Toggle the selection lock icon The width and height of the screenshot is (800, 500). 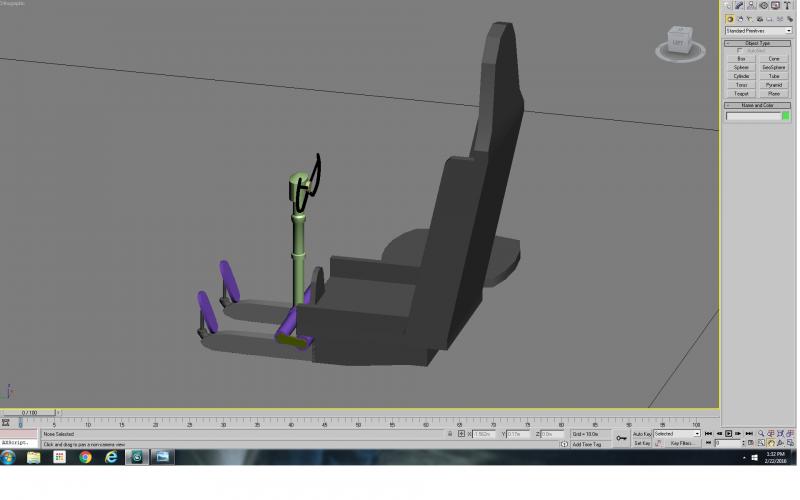pyautogui.click(x=450, y=434)
